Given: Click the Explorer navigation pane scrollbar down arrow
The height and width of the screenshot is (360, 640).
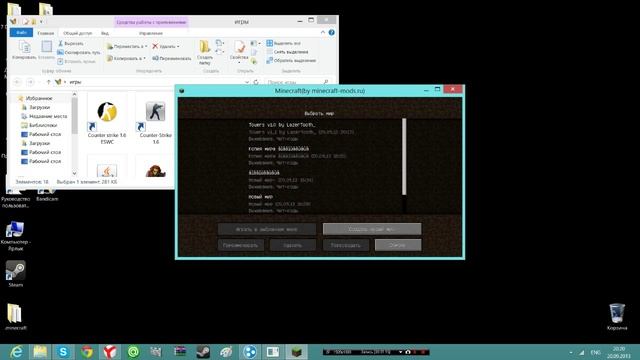Looking at the screenshot, I should point(74,173).
